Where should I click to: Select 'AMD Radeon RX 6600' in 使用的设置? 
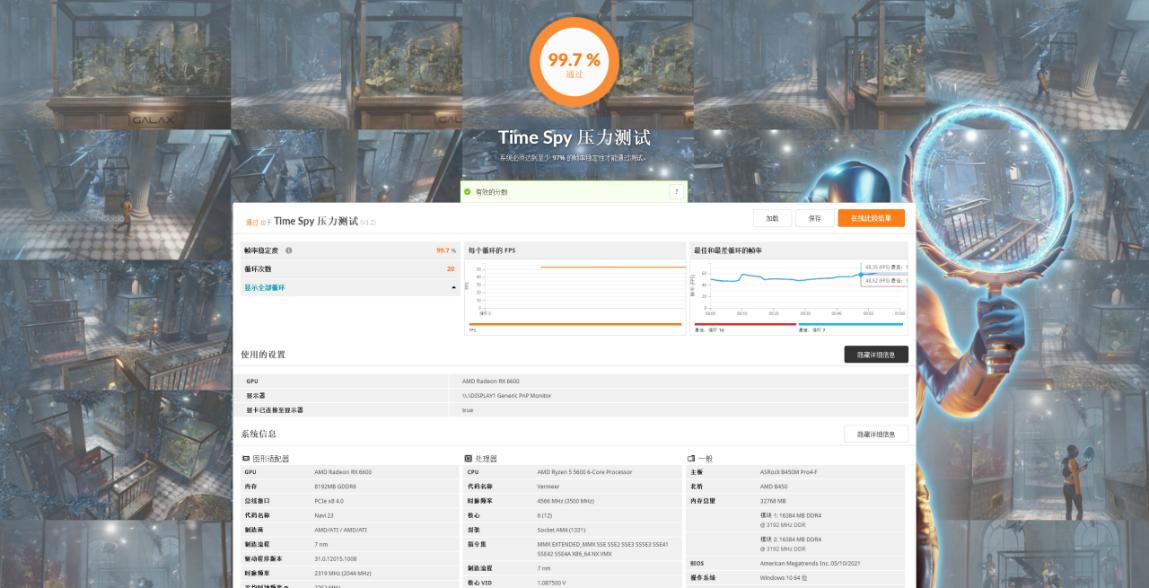tap(491, 381)
